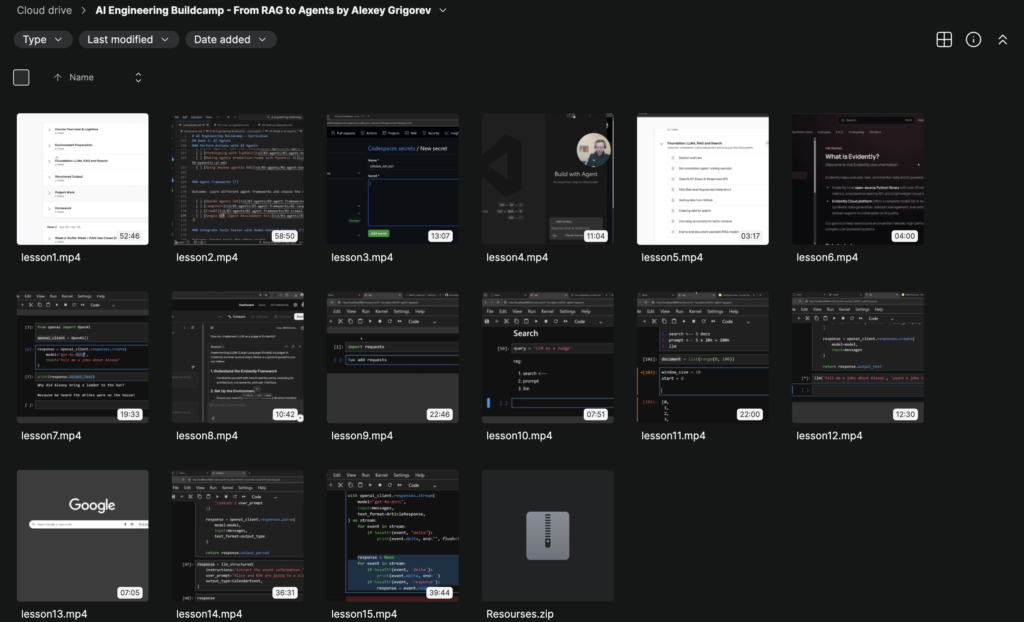The width and height of the screenshot is (1024, 622).
Task: Select the lesson6.mp4 Evidently video
Action: [x=857, y=178]
